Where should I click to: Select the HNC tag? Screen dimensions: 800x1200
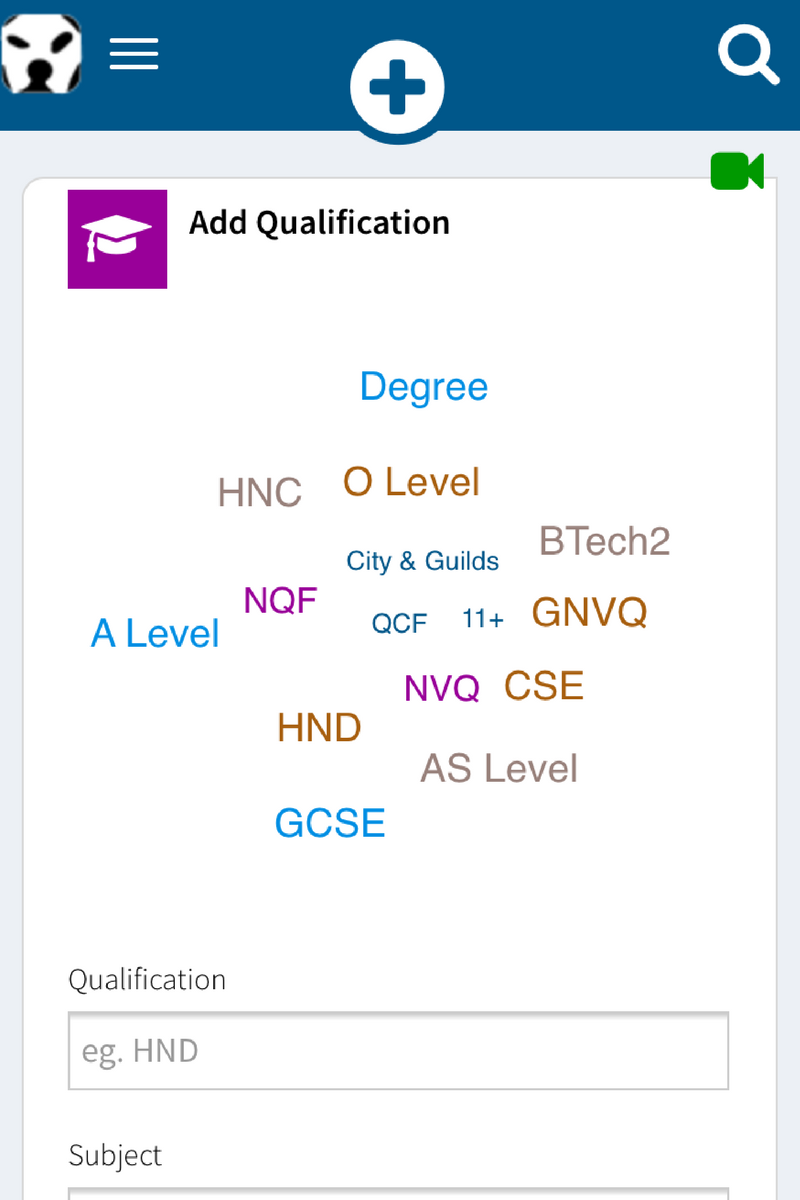pyautogui.click(x=260, y=493)
